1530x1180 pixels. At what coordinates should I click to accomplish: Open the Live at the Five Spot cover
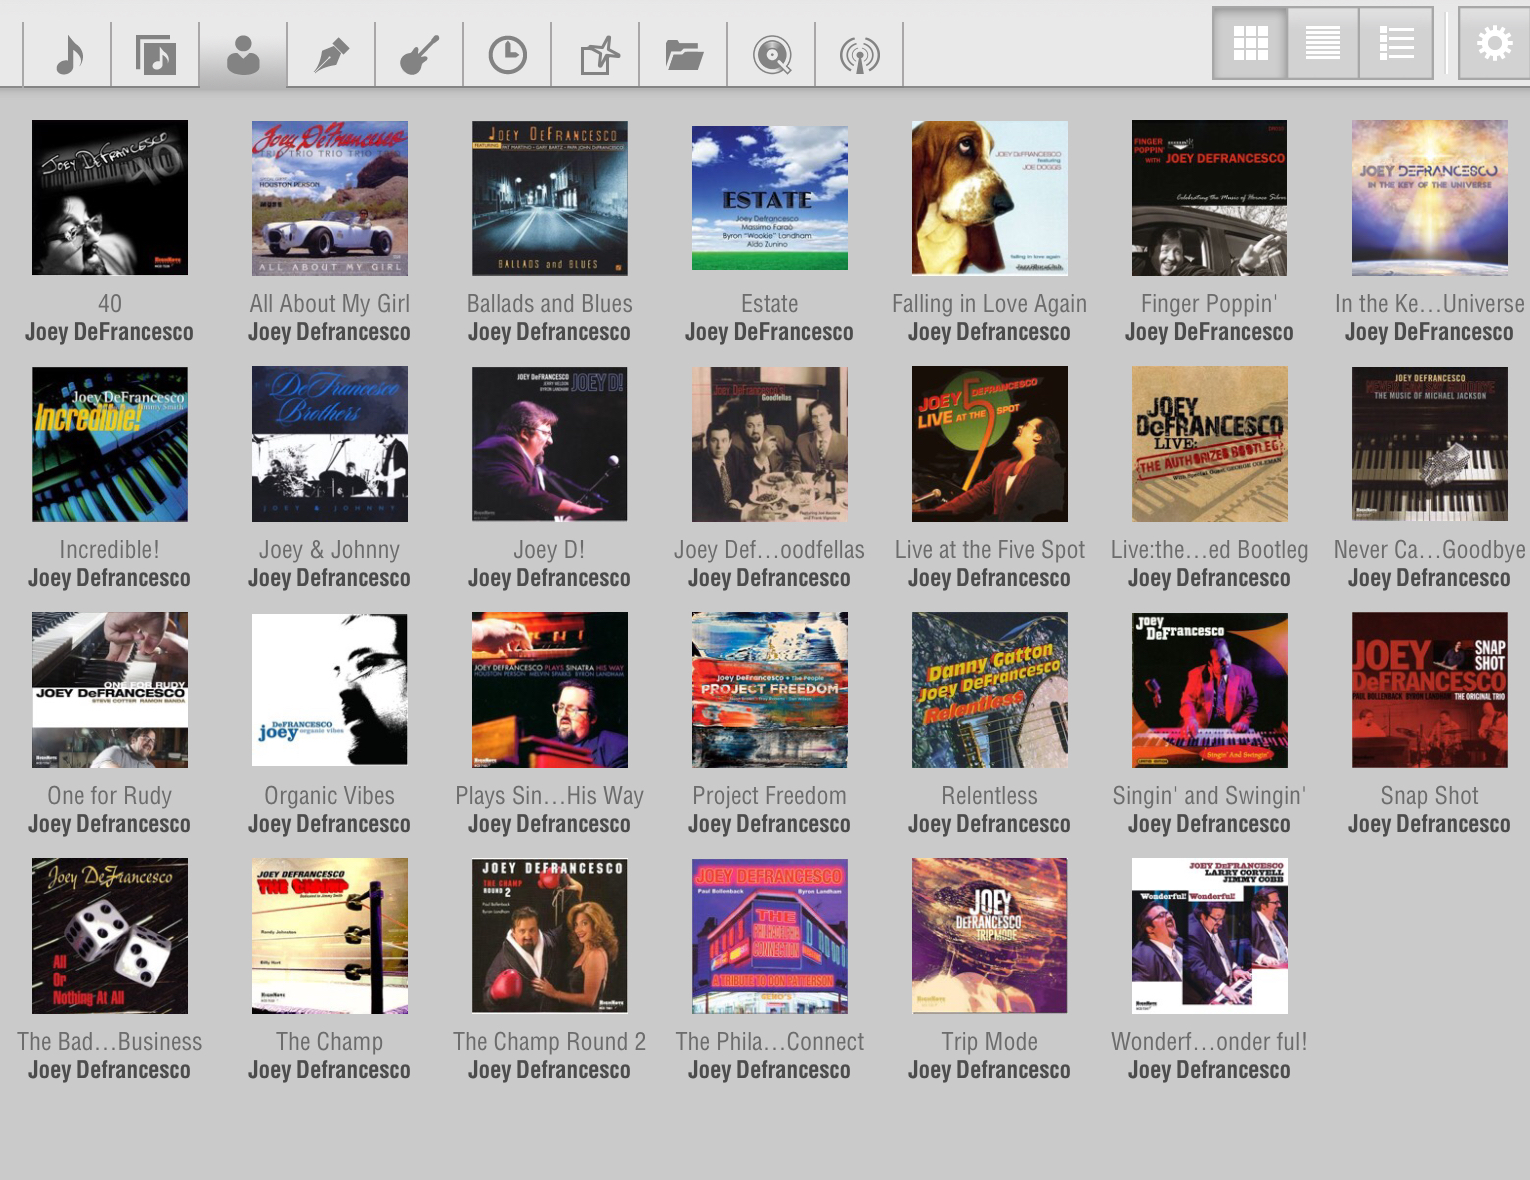point(990,444)
